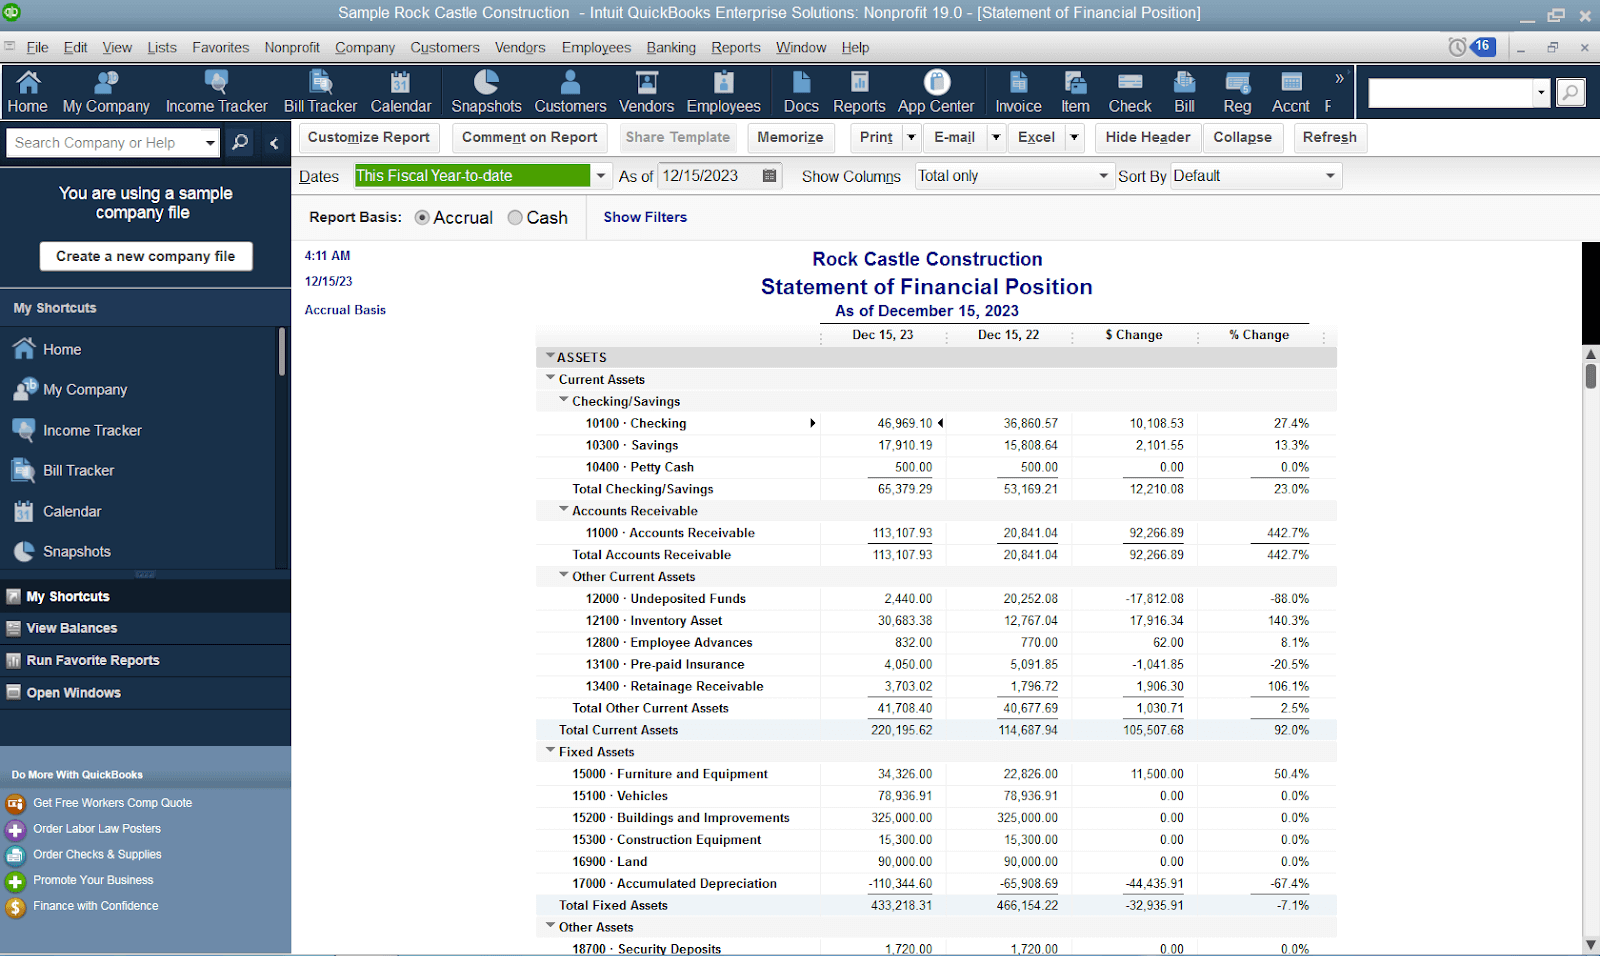Screen dimensions: 1600x956
Task: Open the File menu
Action: pos(37,47)
